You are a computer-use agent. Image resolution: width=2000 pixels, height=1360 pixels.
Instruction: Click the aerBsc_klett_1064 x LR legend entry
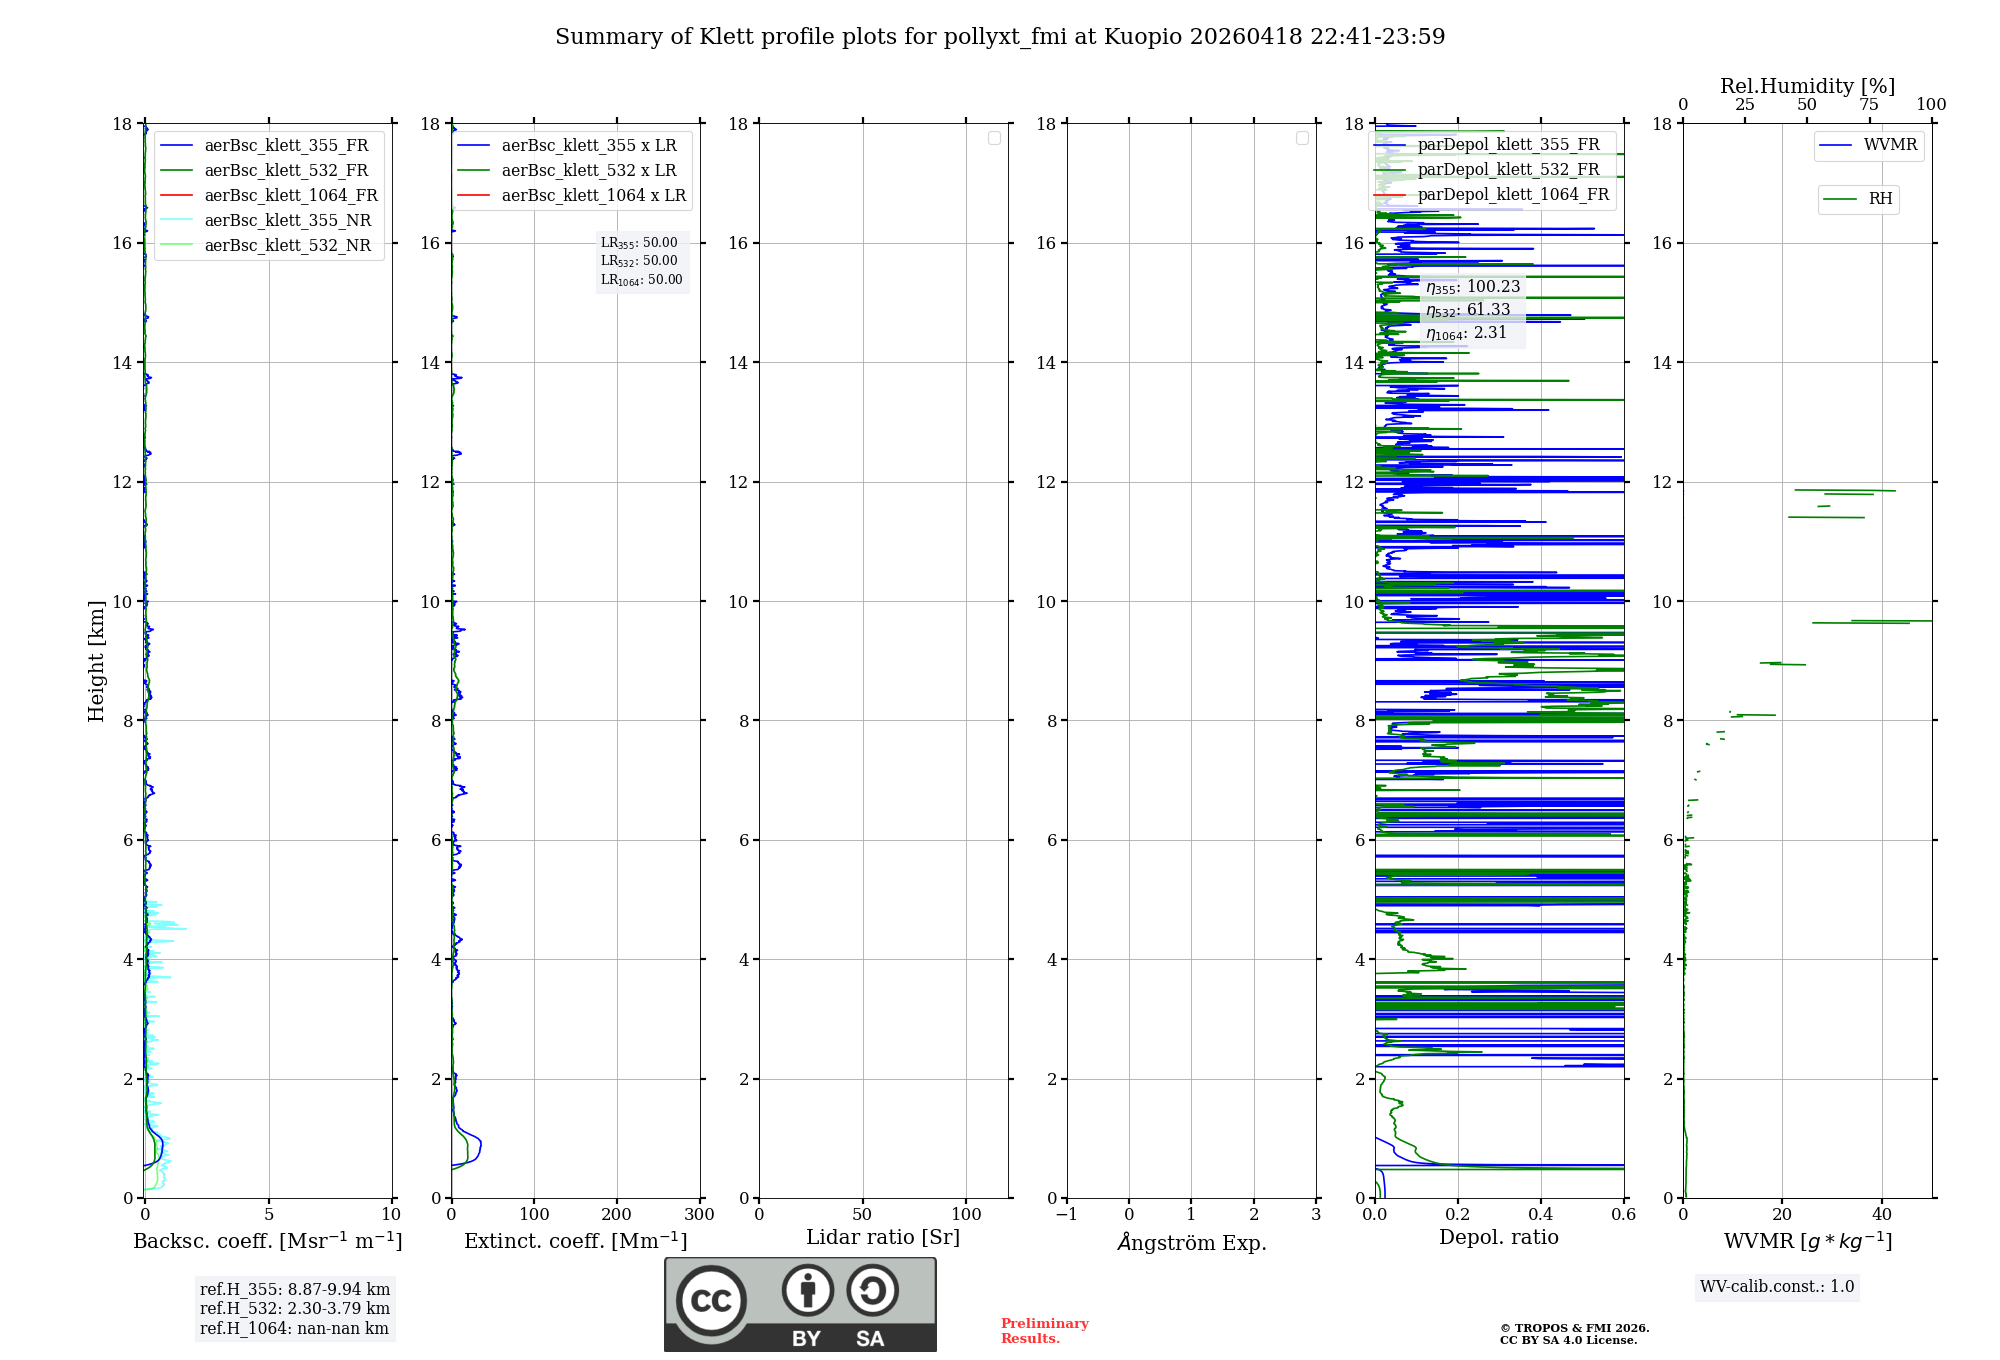[593, 196]
